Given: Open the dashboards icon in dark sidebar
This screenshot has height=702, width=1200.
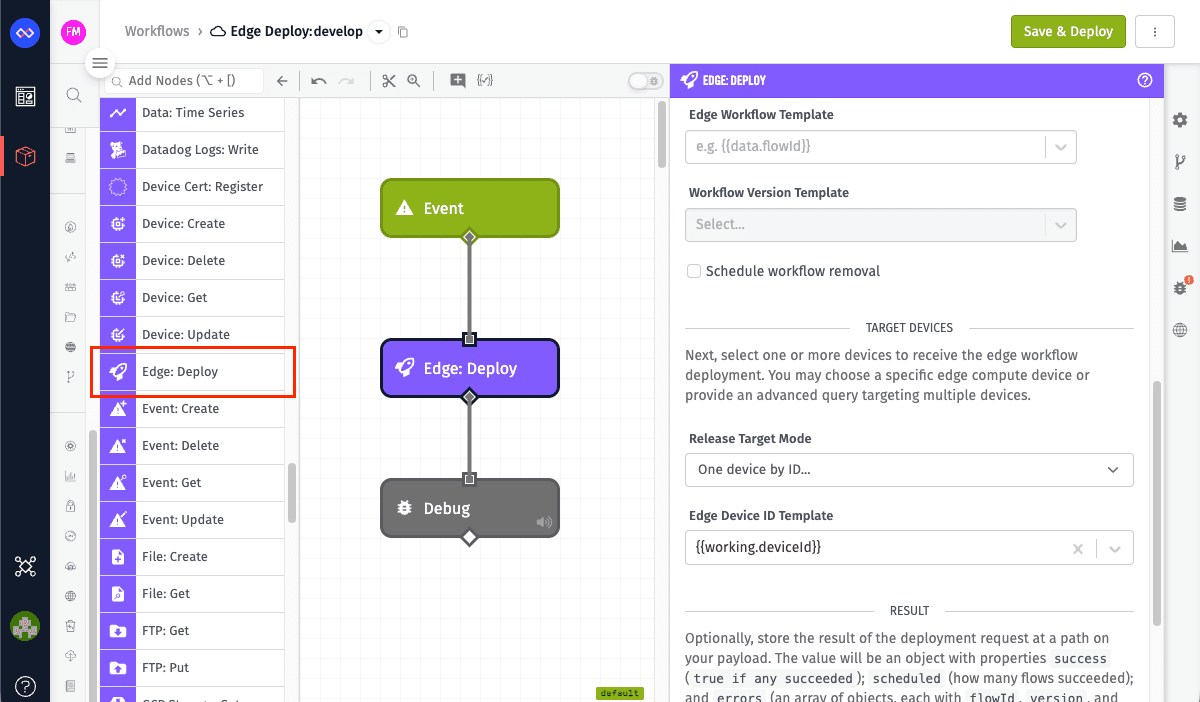Looking at the screenshot, I should click(x=25, y=96).
